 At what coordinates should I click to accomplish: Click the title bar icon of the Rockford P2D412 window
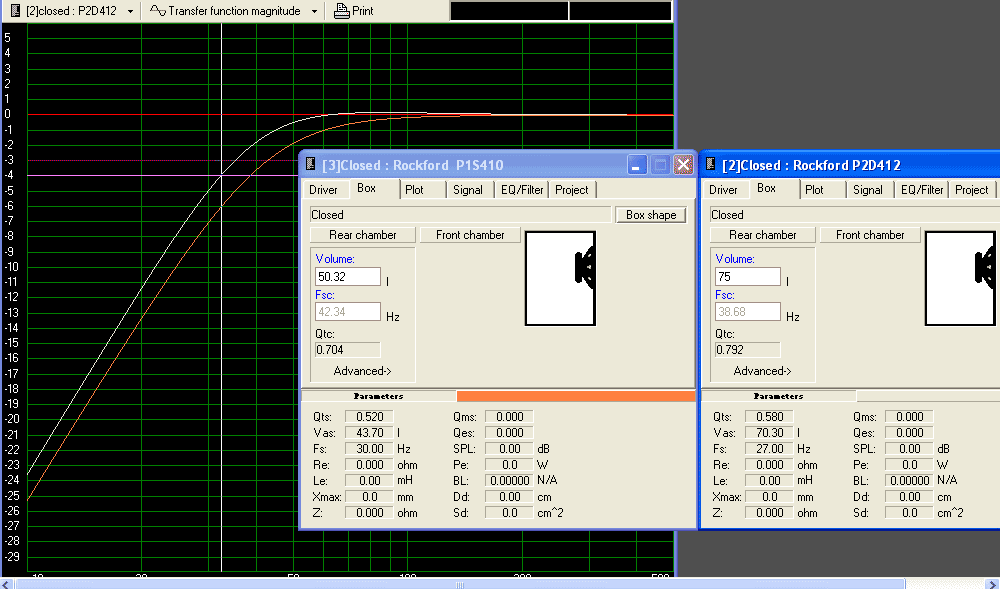click(x=710, y=164)
